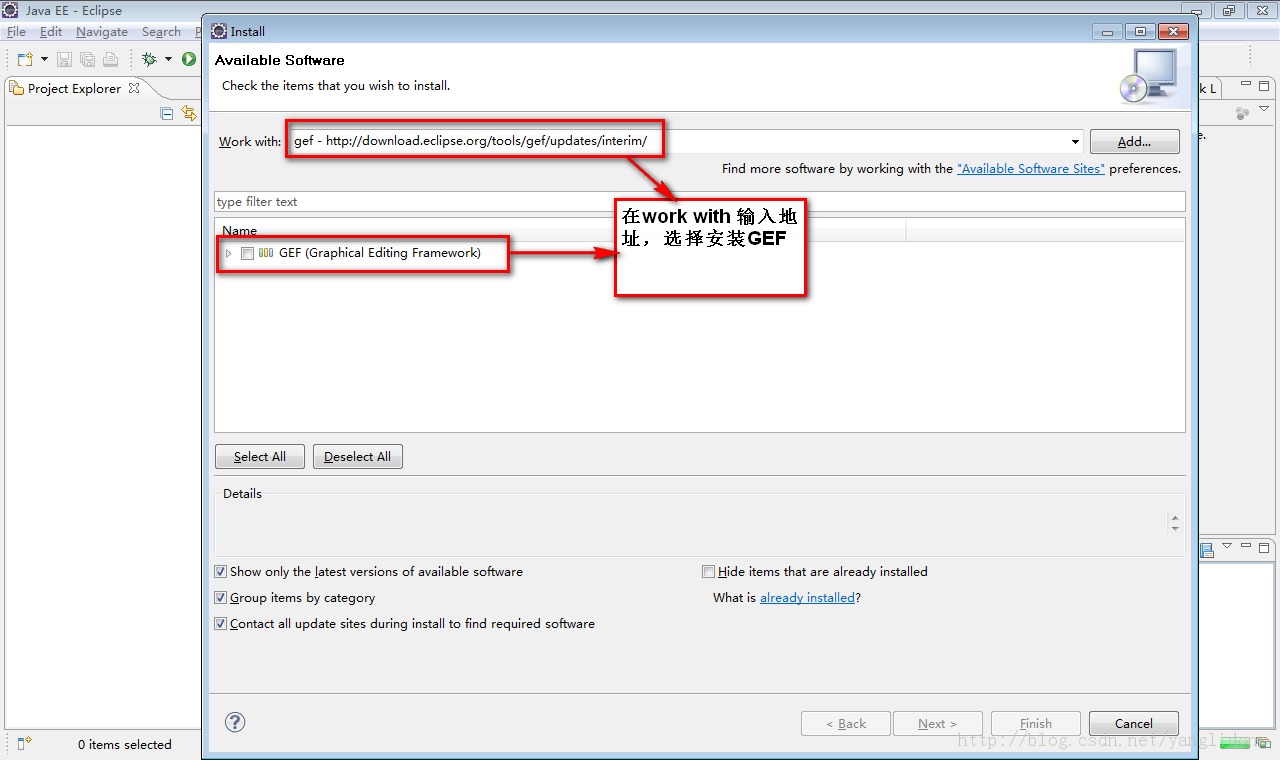Select the Project Explorer tab
Image resolution: width=1280 pixels, height=760 pixels.
[74, 88]
